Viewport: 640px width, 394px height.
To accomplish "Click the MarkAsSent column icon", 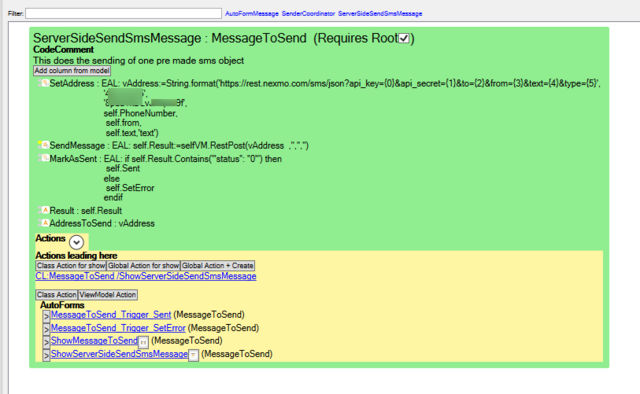I will point(44,158).
